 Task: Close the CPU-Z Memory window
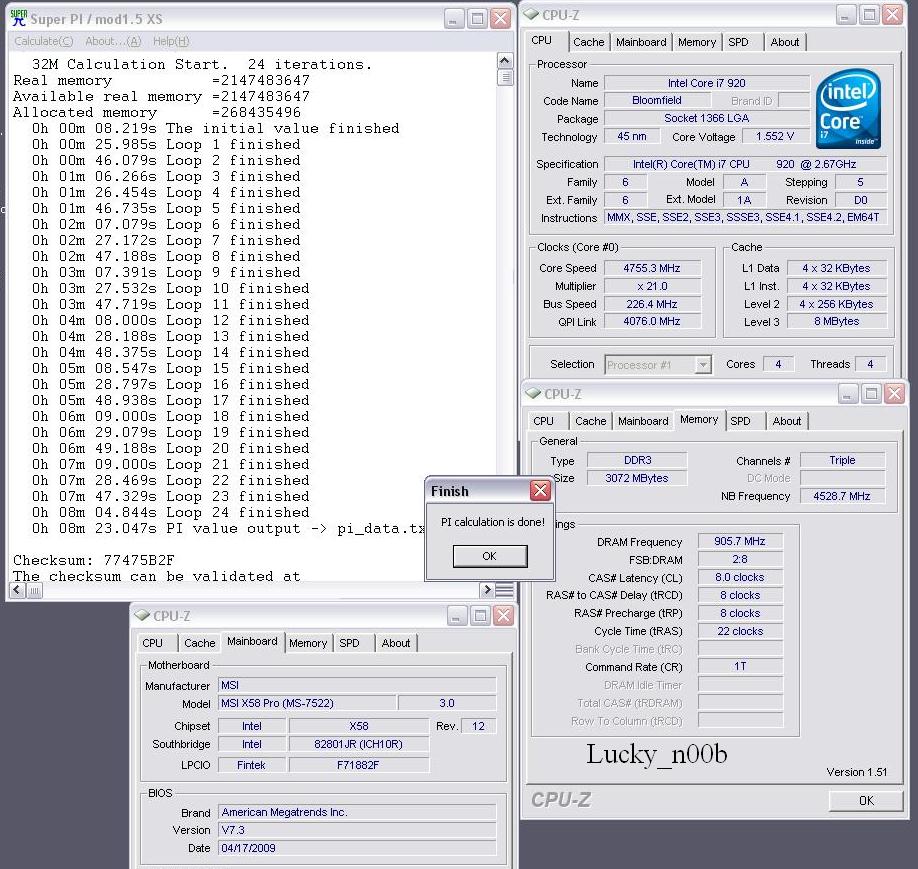tap(894, 394)
